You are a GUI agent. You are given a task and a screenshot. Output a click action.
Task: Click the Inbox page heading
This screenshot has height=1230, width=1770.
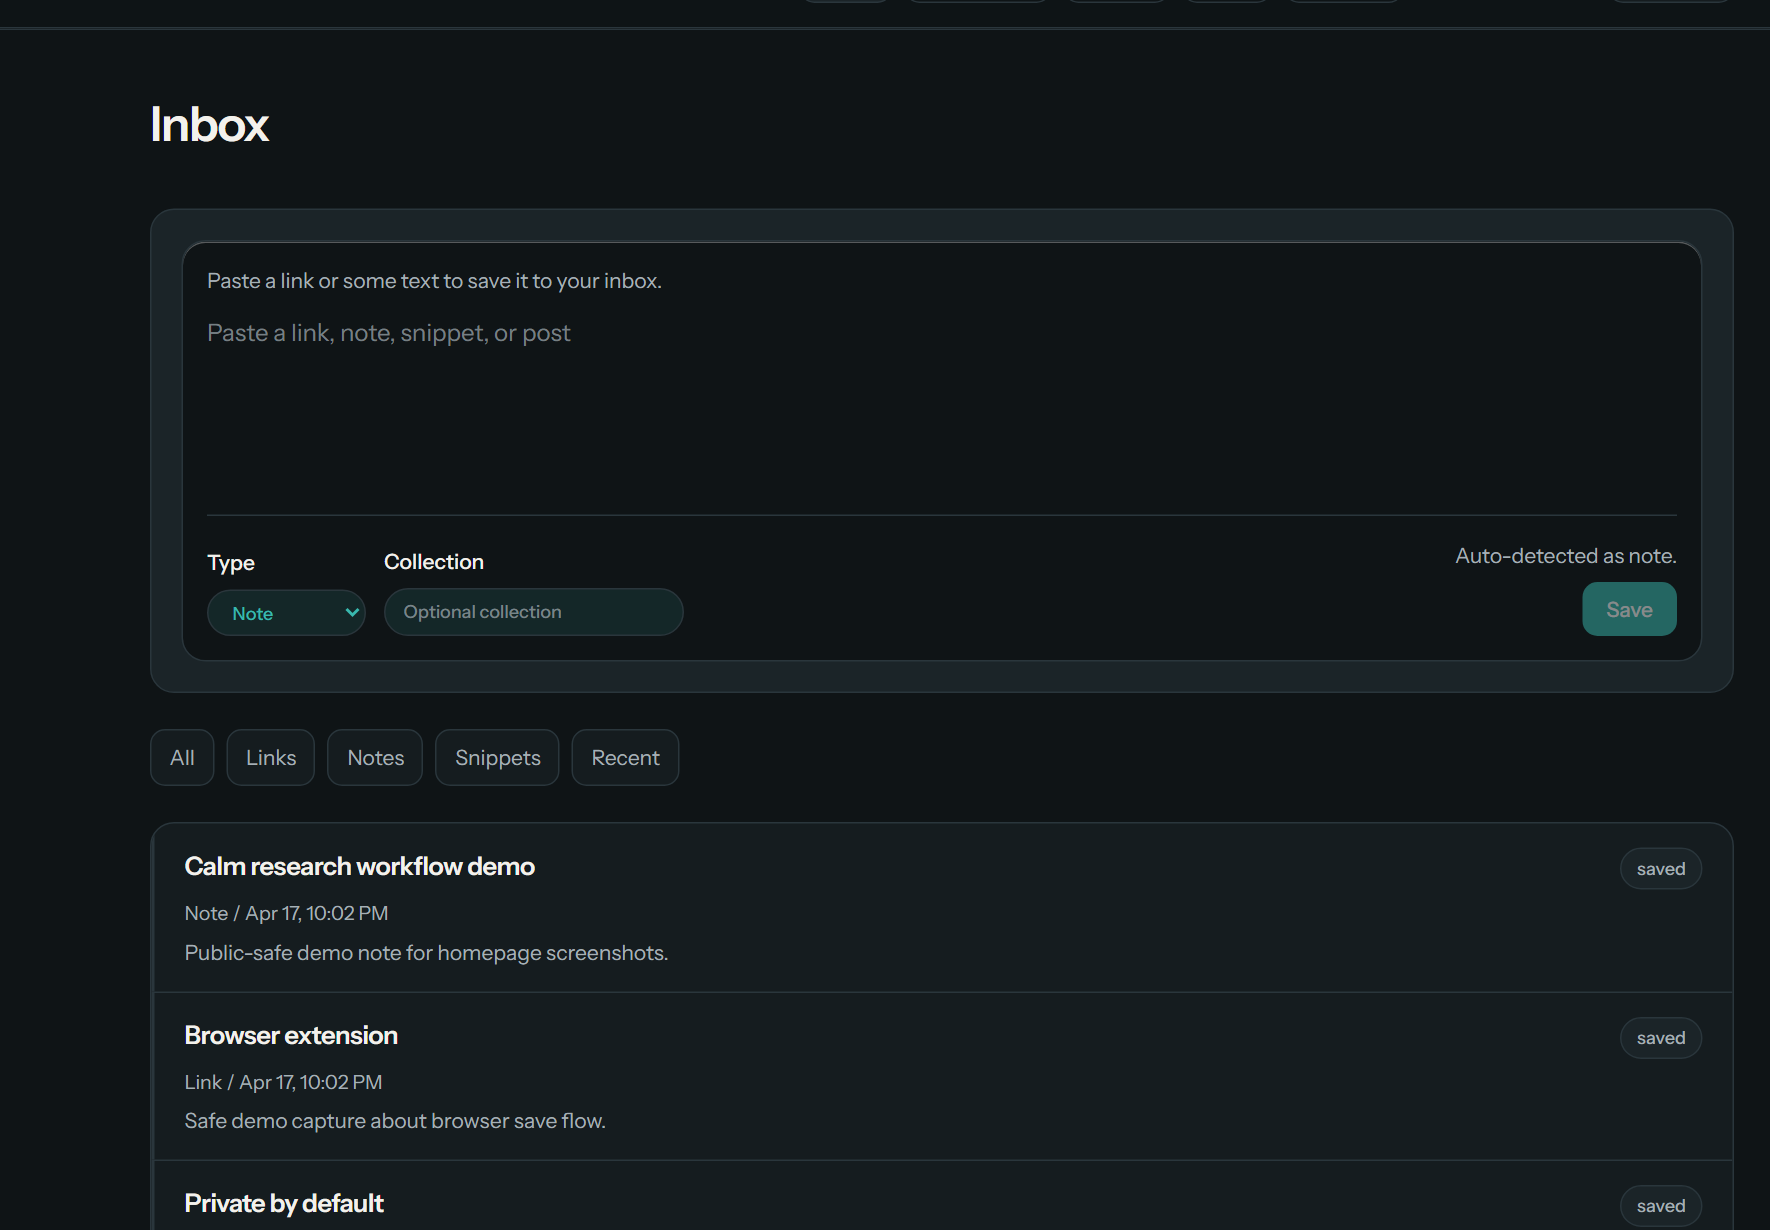pos(209,124)
